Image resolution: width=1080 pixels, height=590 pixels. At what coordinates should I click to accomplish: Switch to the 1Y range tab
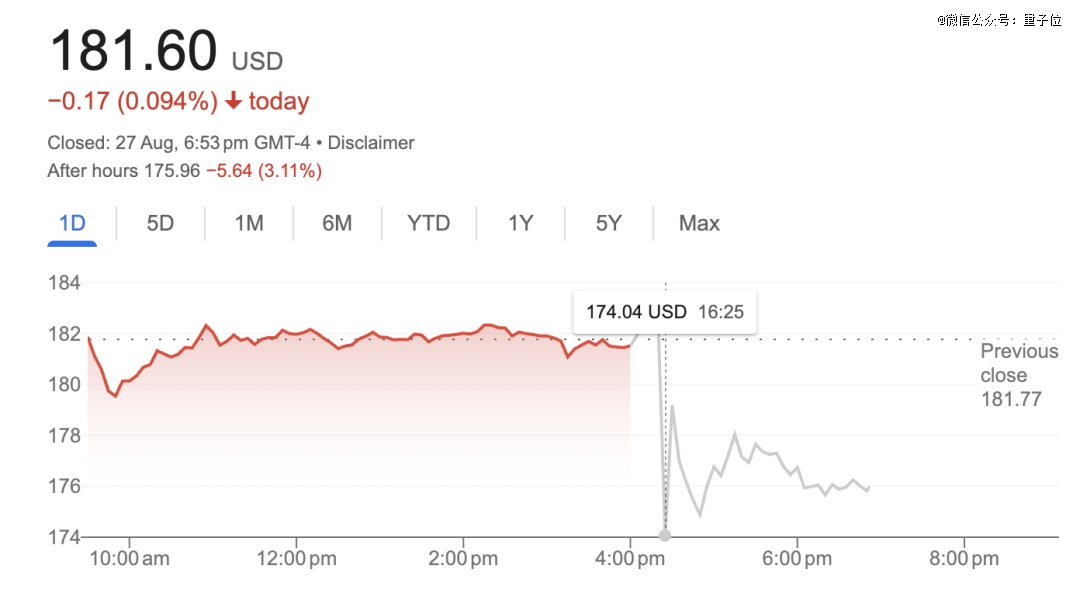point(520,223)
